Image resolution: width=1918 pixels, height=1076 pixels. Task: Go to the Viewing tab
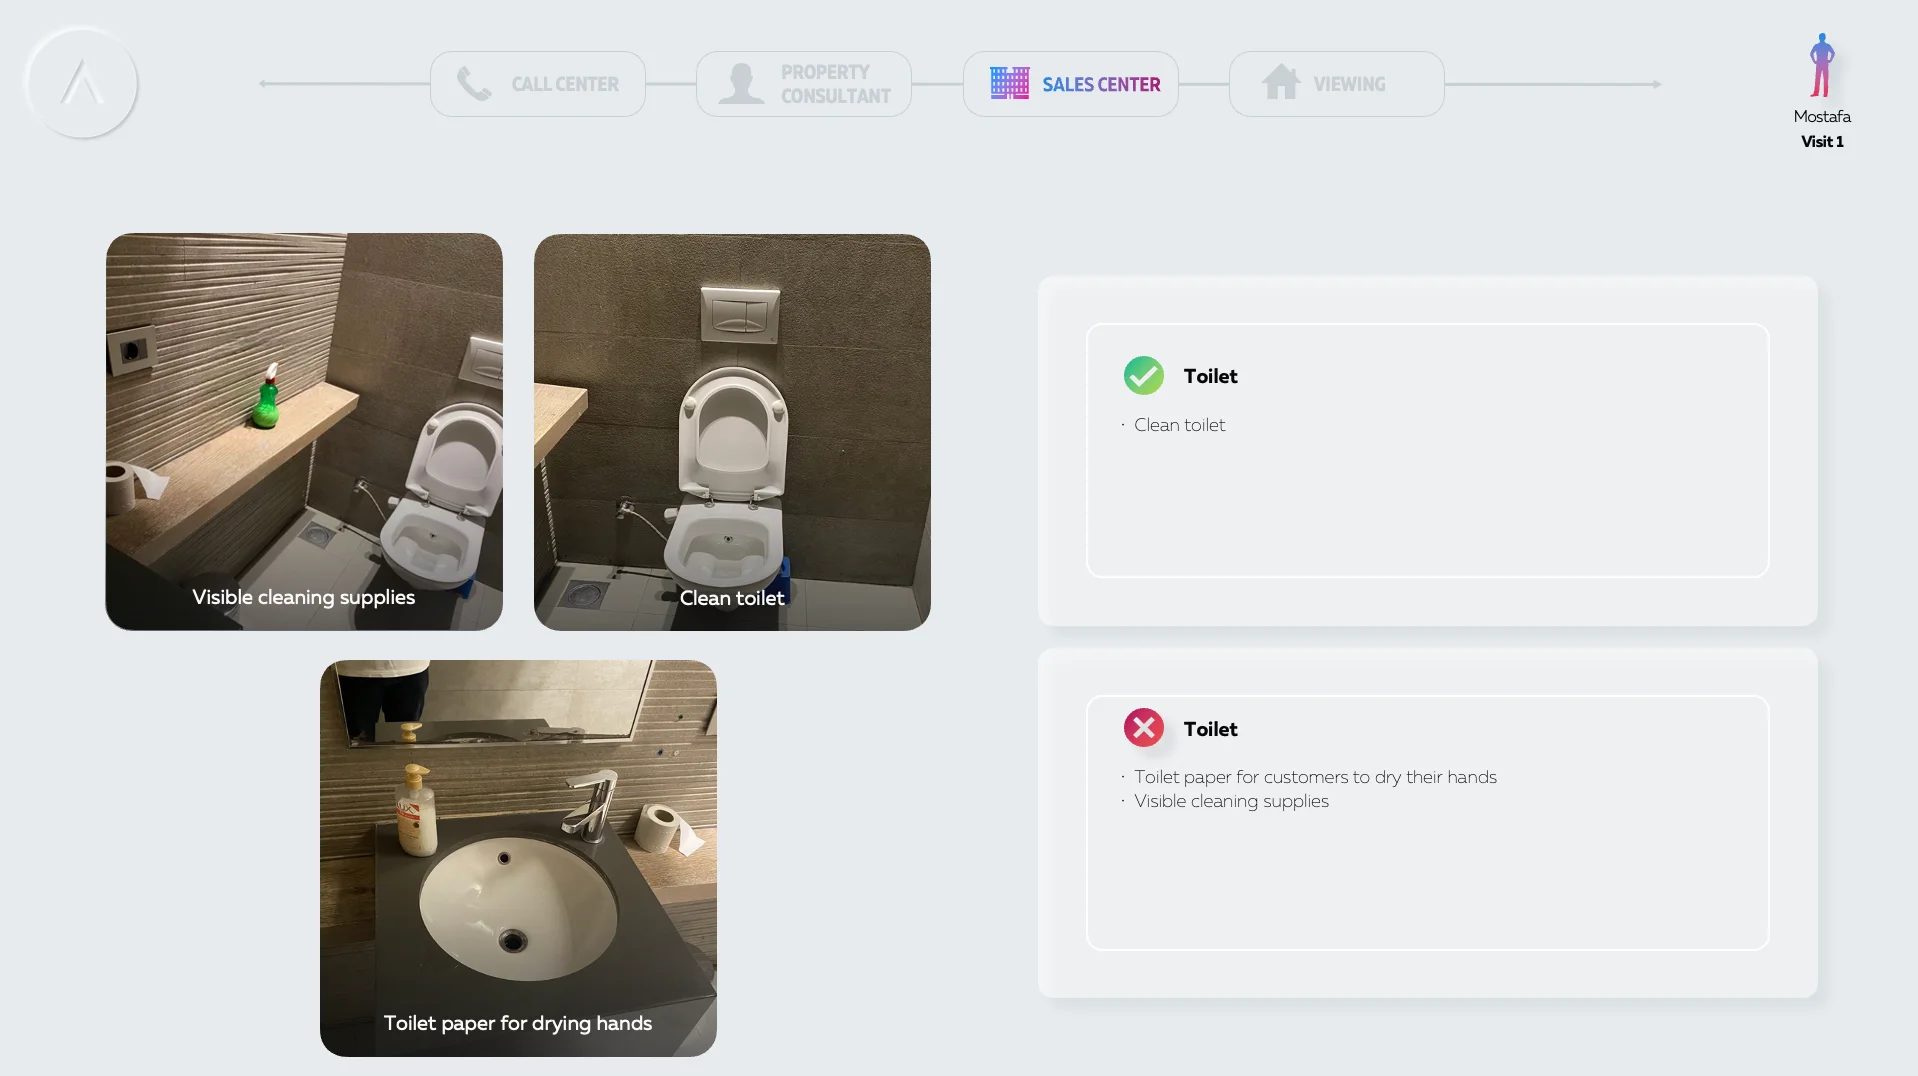pyautogui.click(x=1337, y=84)
